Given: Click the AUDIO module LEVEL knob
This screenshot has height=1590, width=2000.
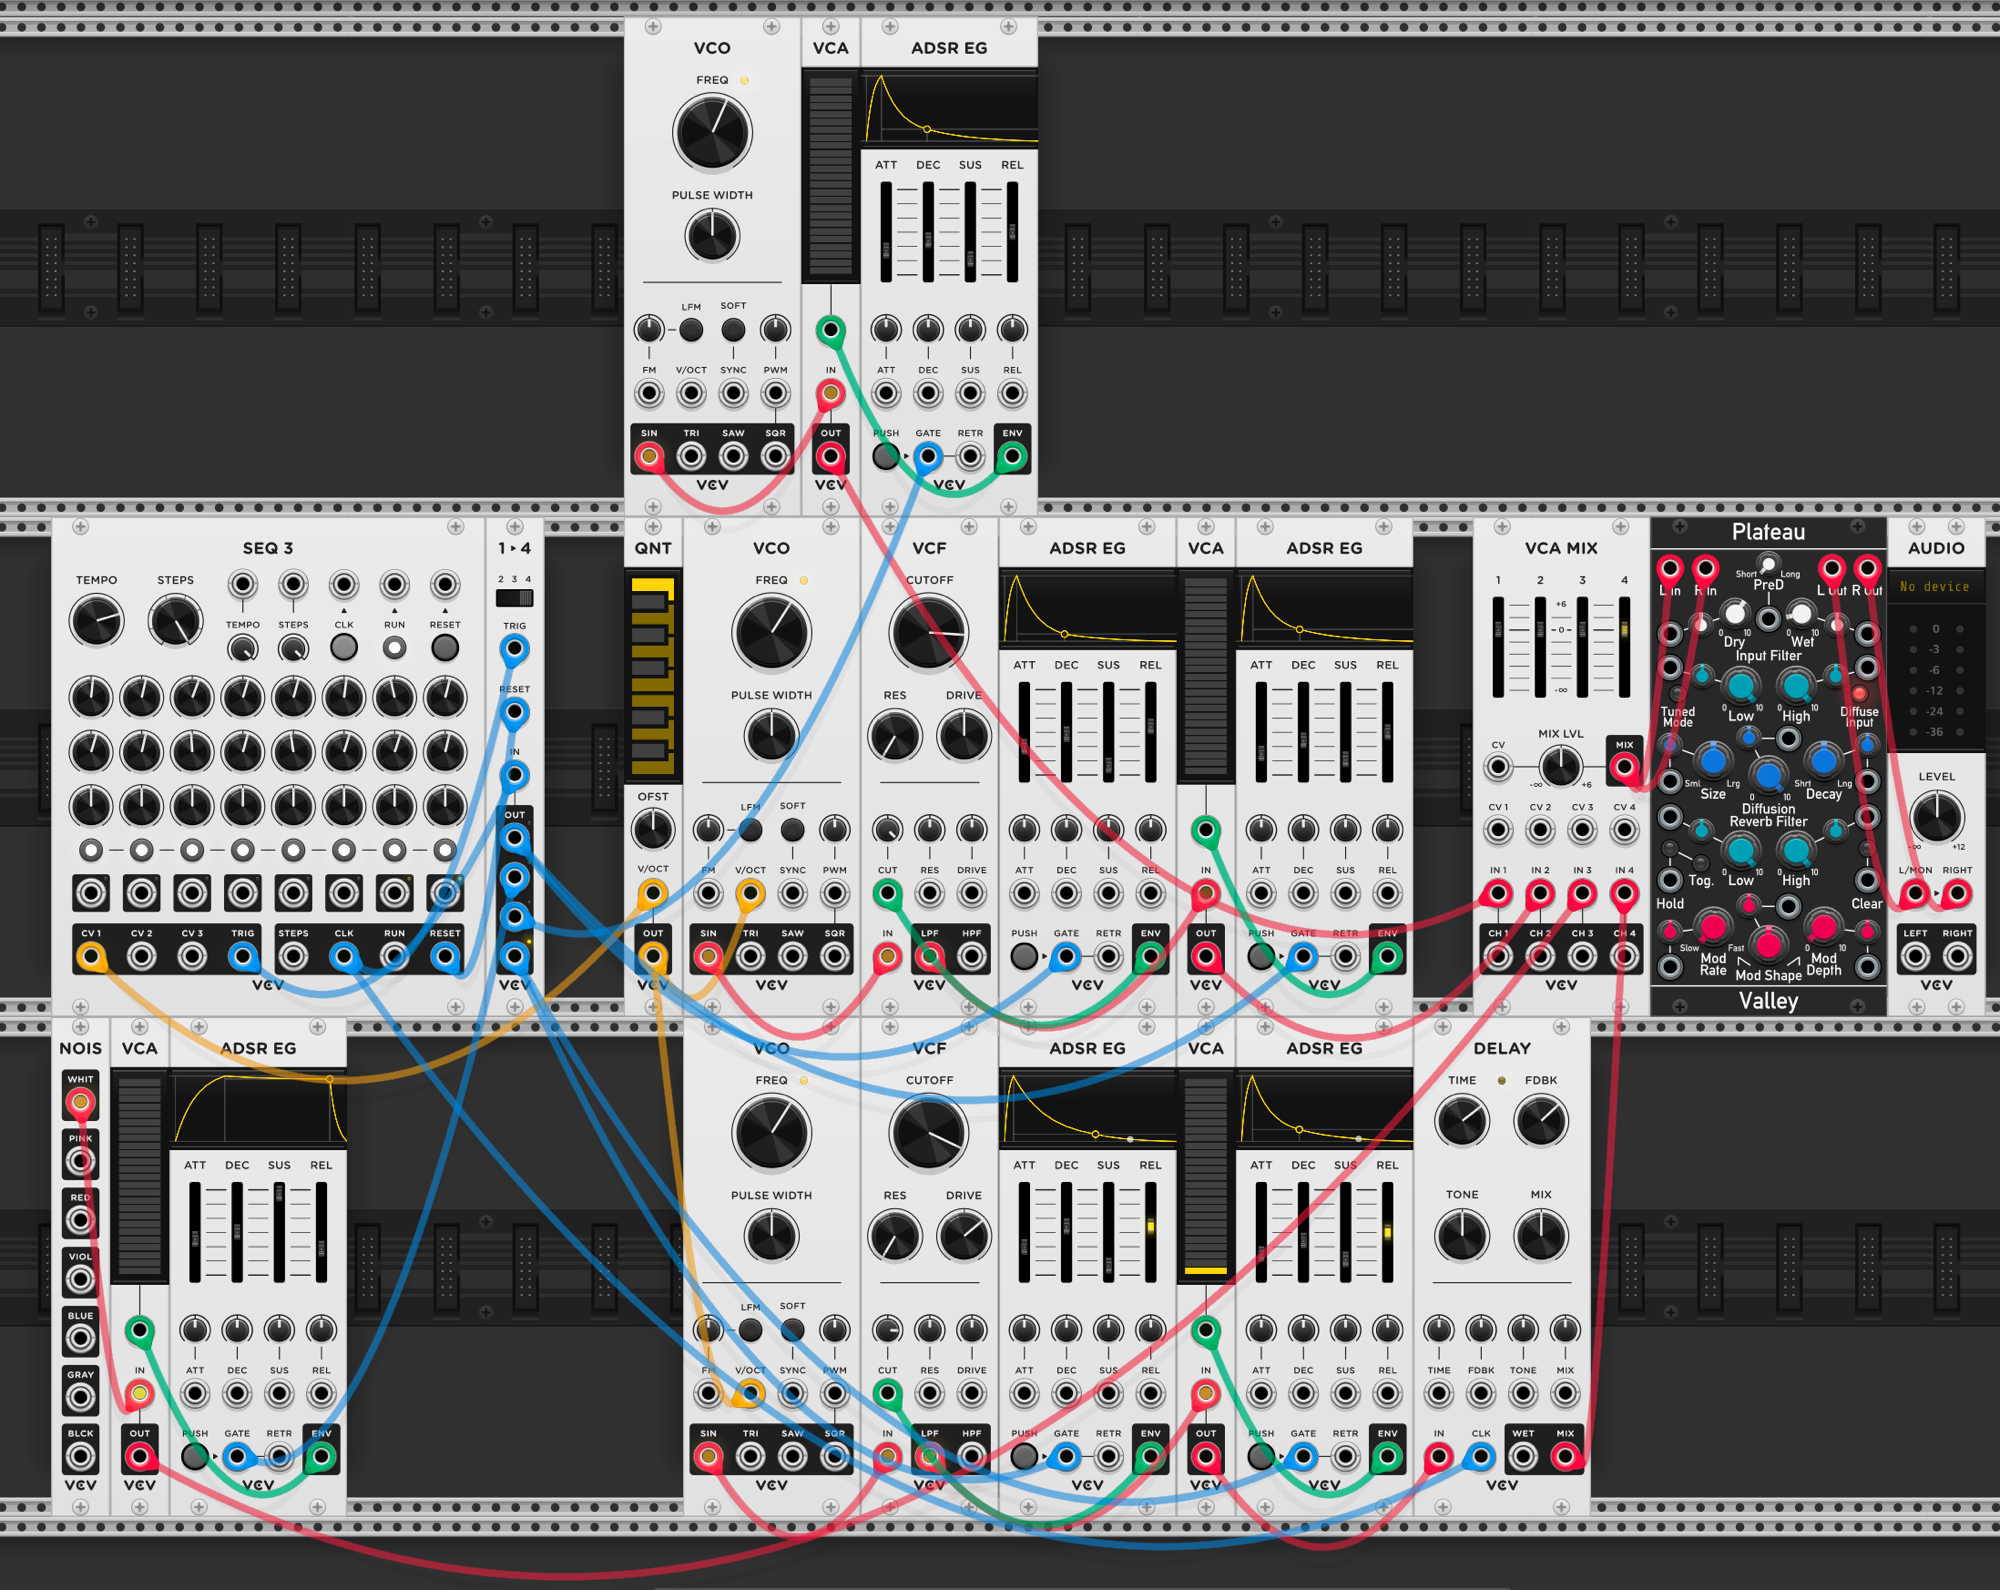Looking at the screenshot, I should pyautogui.click(x=1936, y=816).
